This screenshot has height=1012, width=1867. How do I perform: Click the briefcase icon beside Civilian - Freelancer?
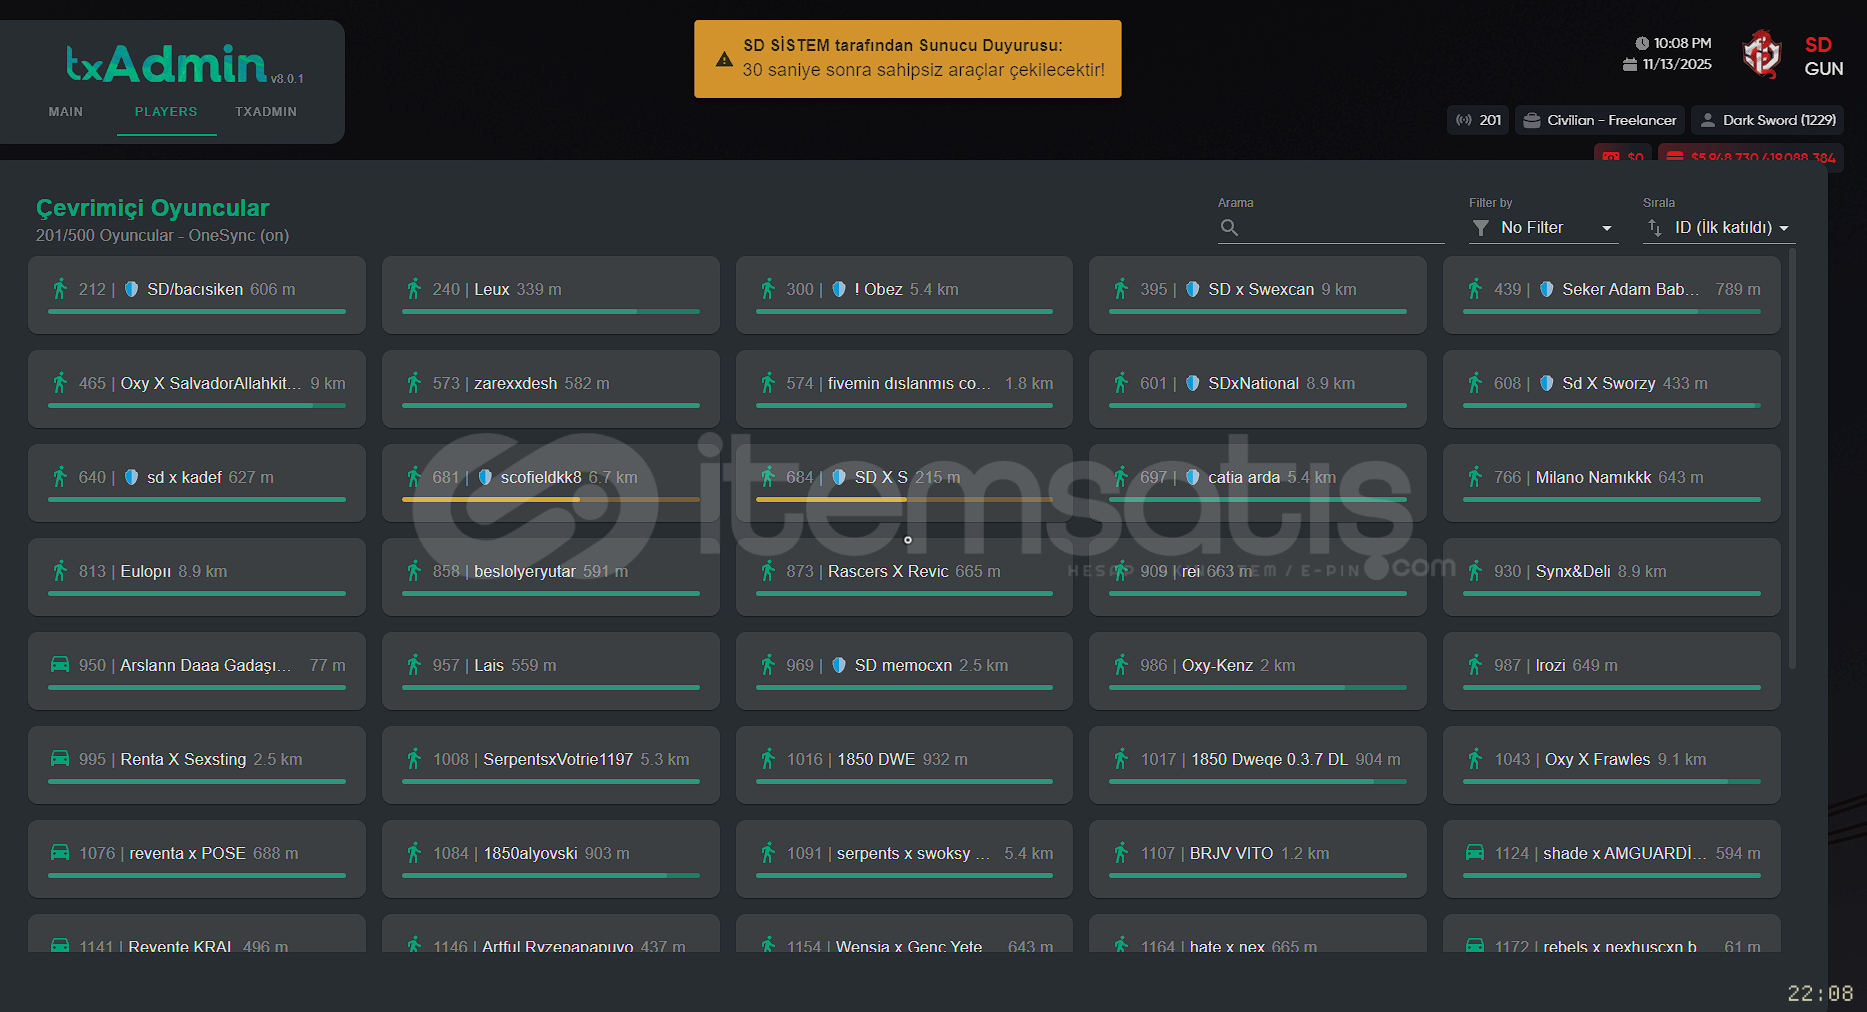1531,120
